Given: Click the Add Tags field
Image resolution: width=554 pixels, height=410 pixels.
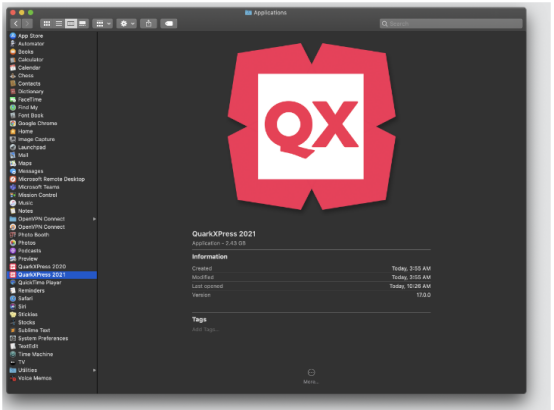Looking at the screenshot, I should [206, 329].
